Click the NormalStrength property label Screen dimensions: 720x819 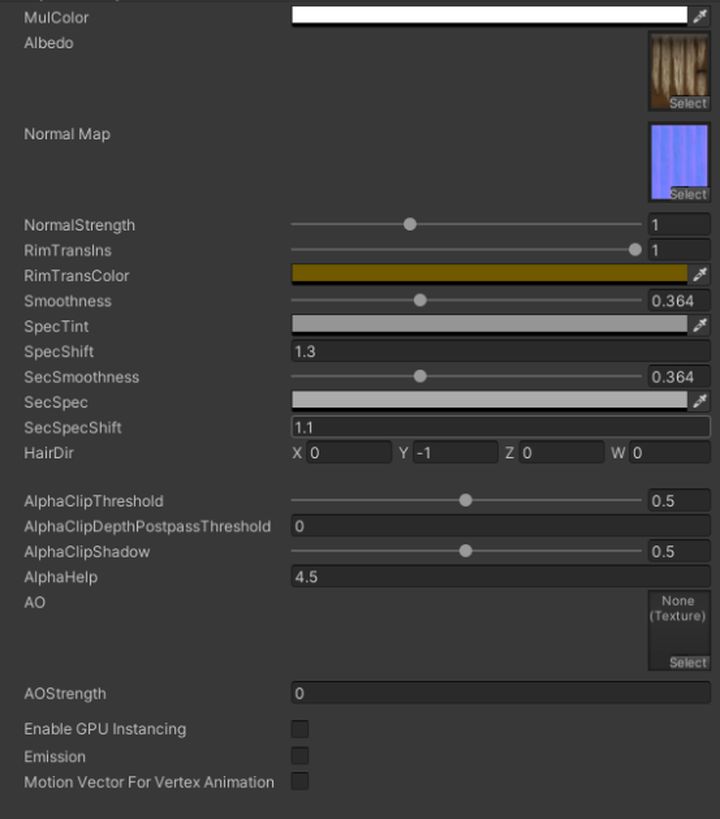click(79, 225)
